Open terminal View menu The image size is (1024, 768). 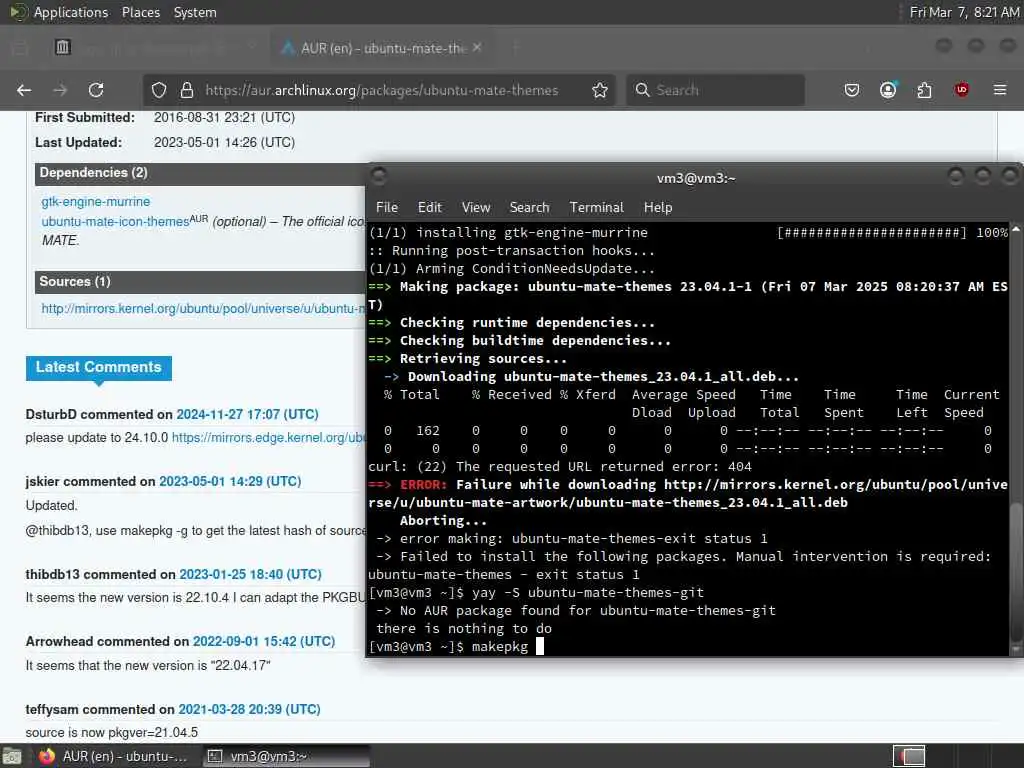476,207
